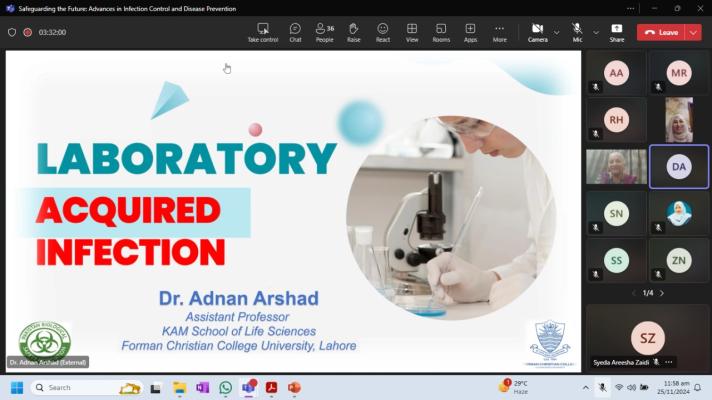Image resolution: width=712 pixels, height=400 pixels.
Task: Click the Share content icon
Action: click(x=616, y=31)
